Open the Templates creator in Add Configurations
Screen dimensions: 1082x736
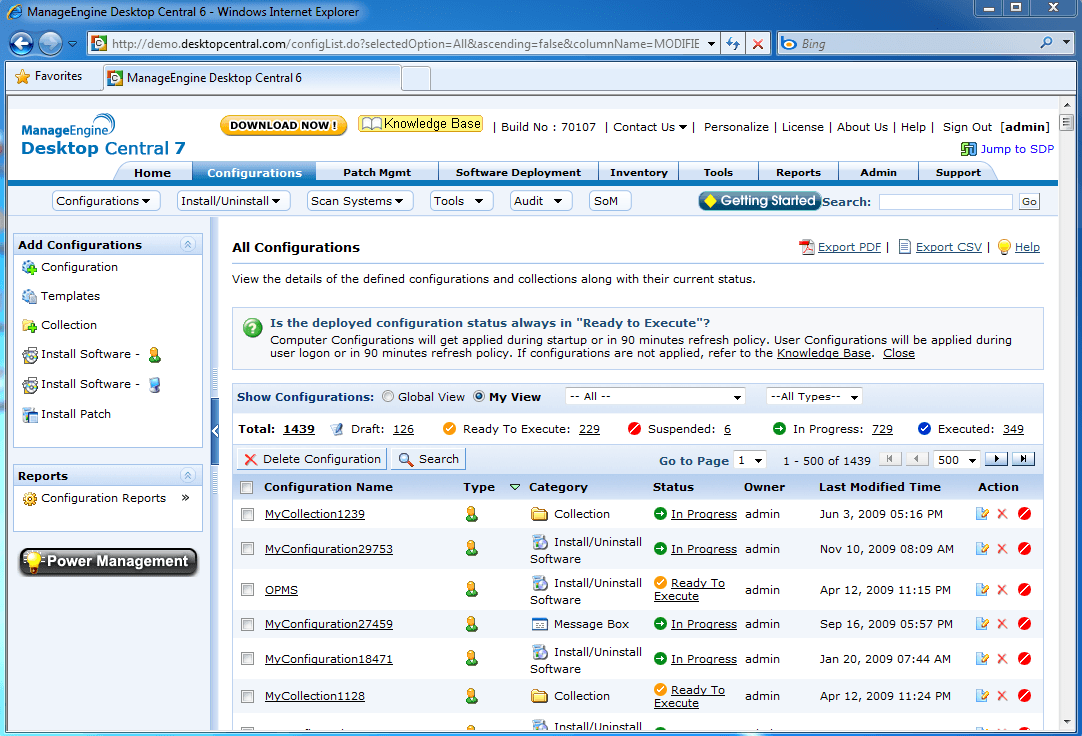(x=69, y=296)
